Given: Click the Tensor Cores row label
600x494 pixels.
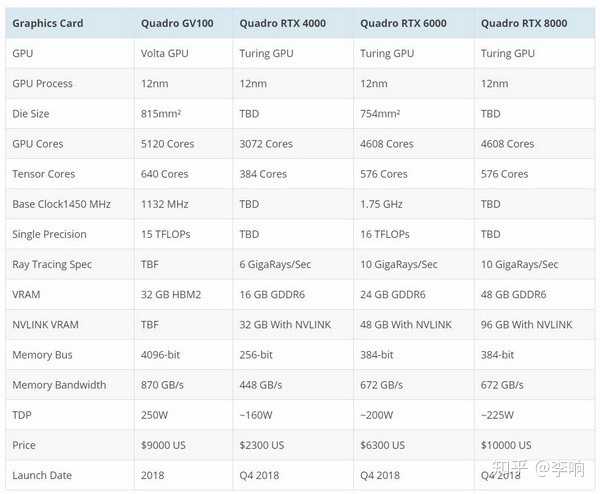Looking at the screenshot, I should 43,174.
